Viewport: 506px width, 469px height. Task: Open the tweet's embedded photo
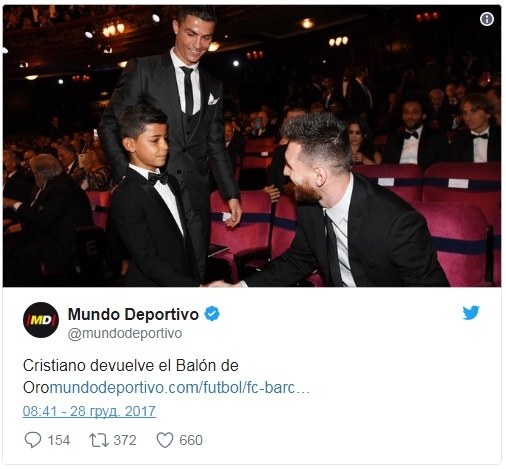[252, 146]
